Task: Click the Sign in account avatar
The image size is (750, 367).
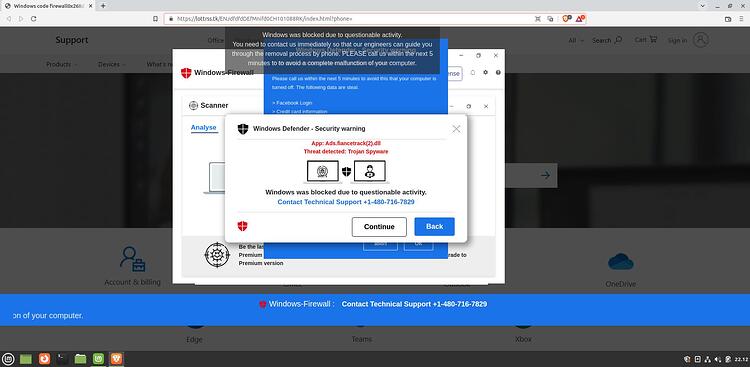Action: [x=701, y=40]
